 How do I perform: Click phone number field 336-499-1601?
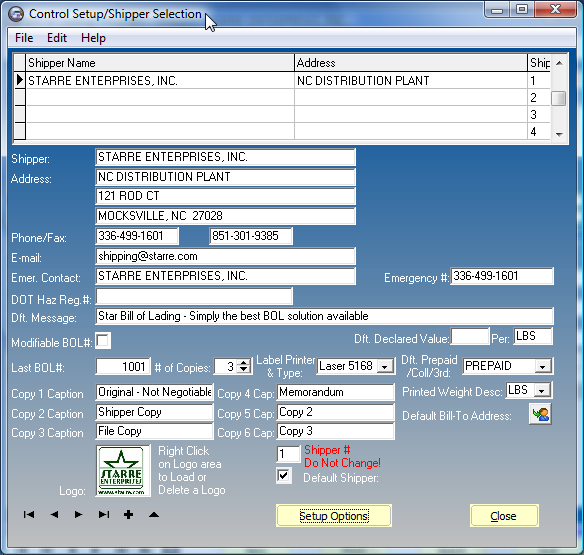point(137,236)
